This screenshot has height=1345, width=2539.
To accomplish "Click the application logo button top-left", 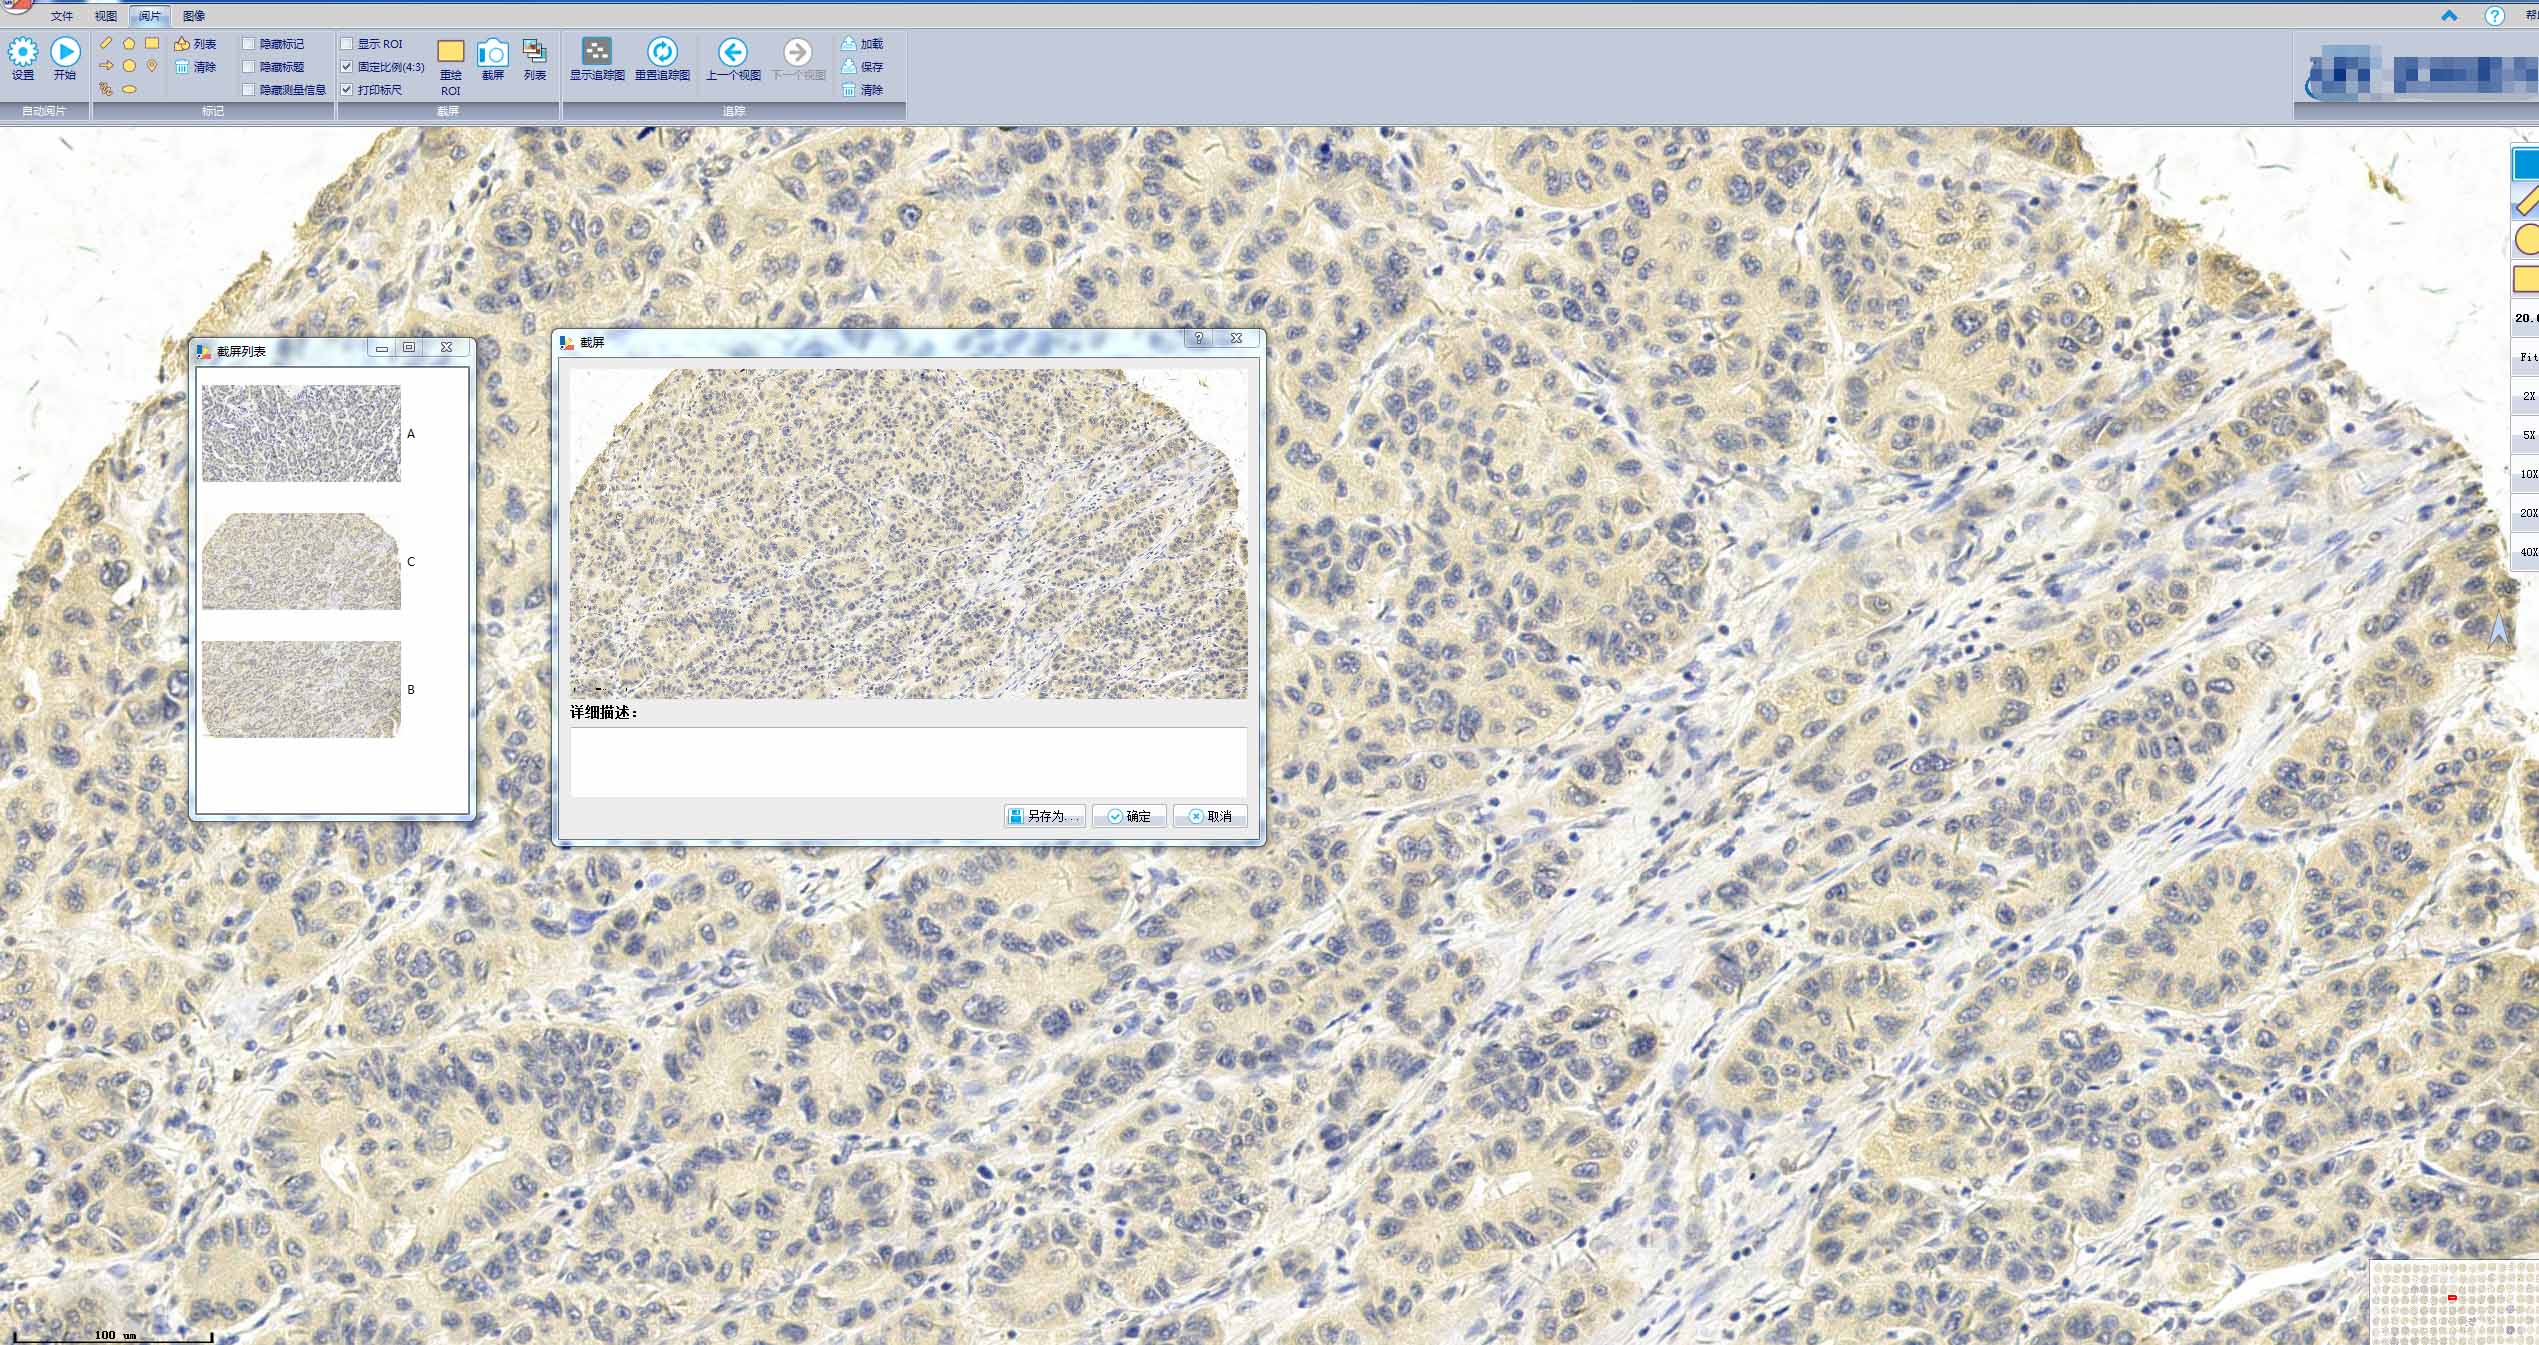I will point(16,6).
